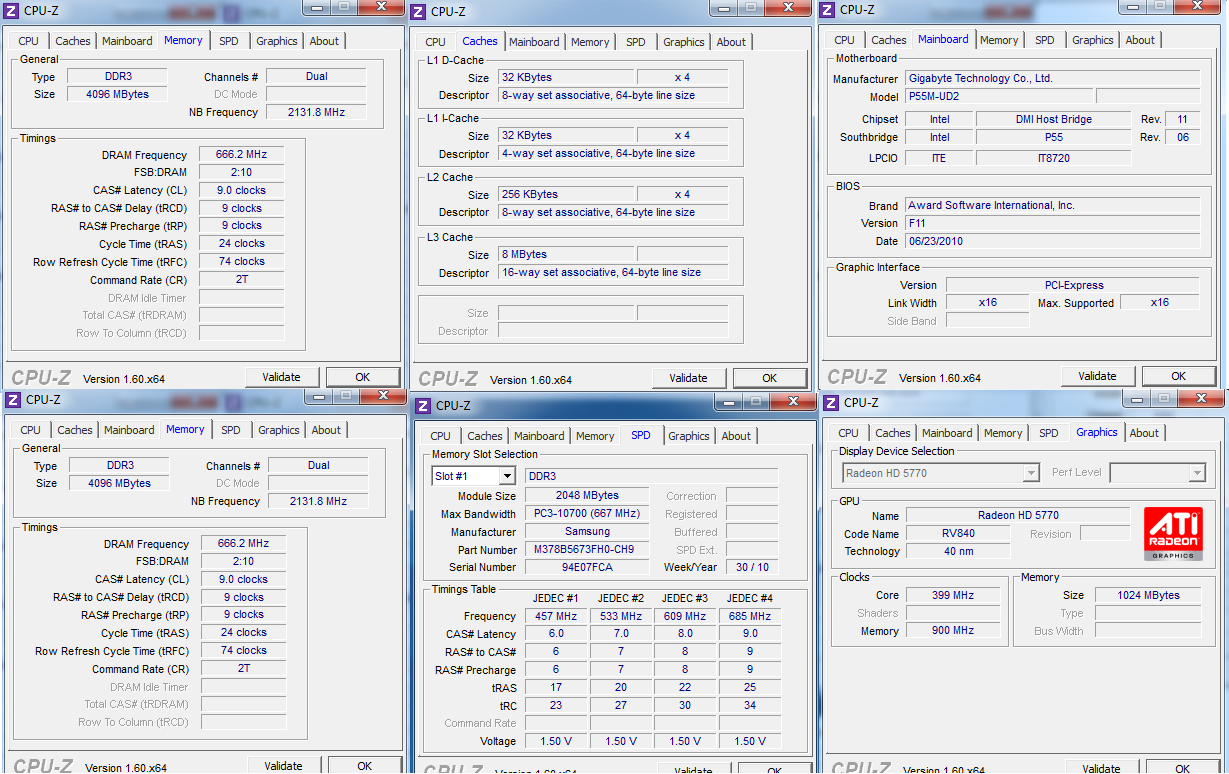The width and height of the screenshot is (1229, 774).
Task: Click the CPU-Z title icon of the Mainboard window
Action: [x=828, y=9]
